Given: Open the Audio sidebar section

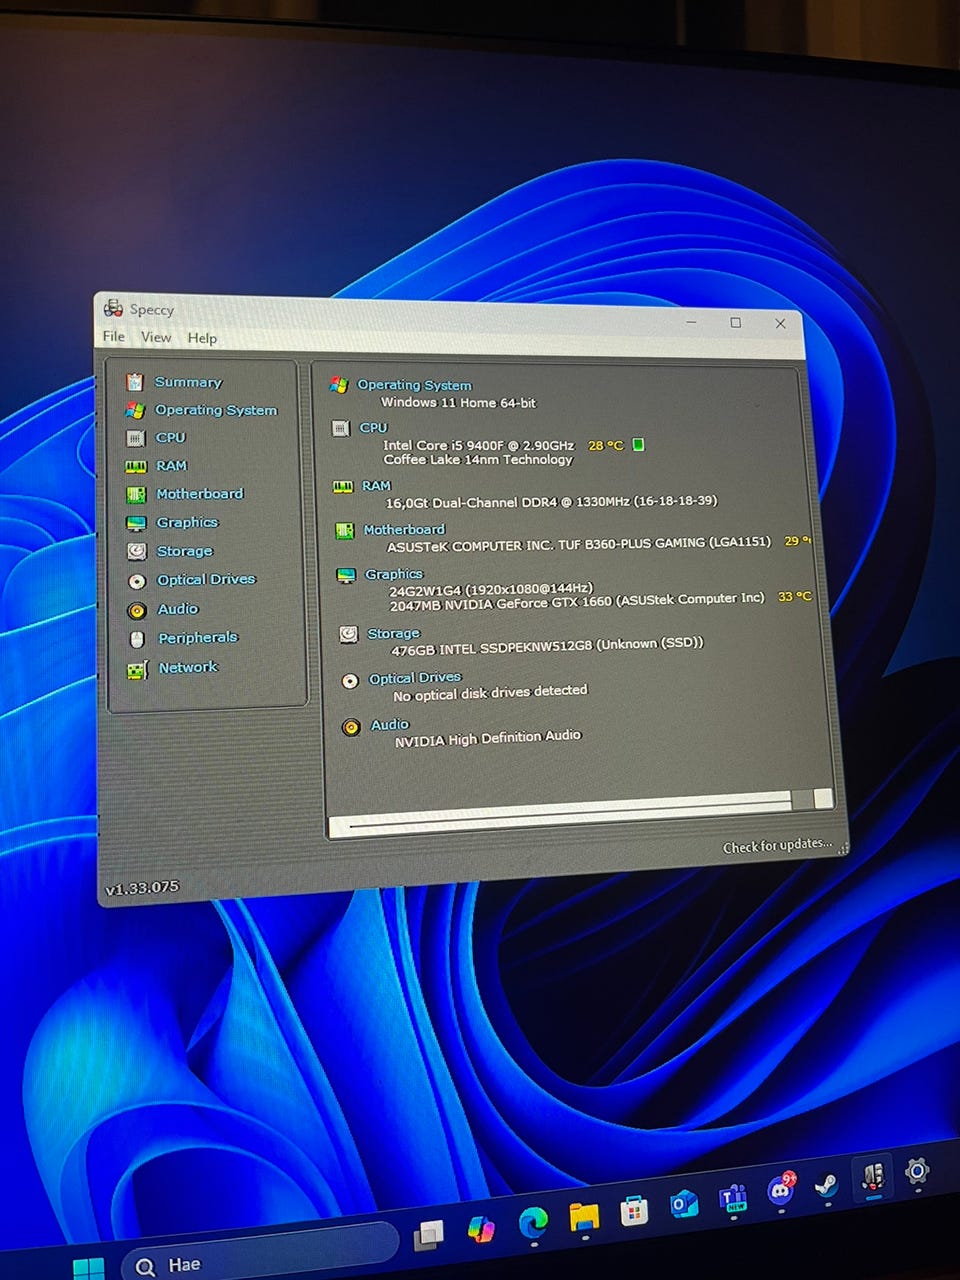Looking at the screenshot, I should point(178,609).
